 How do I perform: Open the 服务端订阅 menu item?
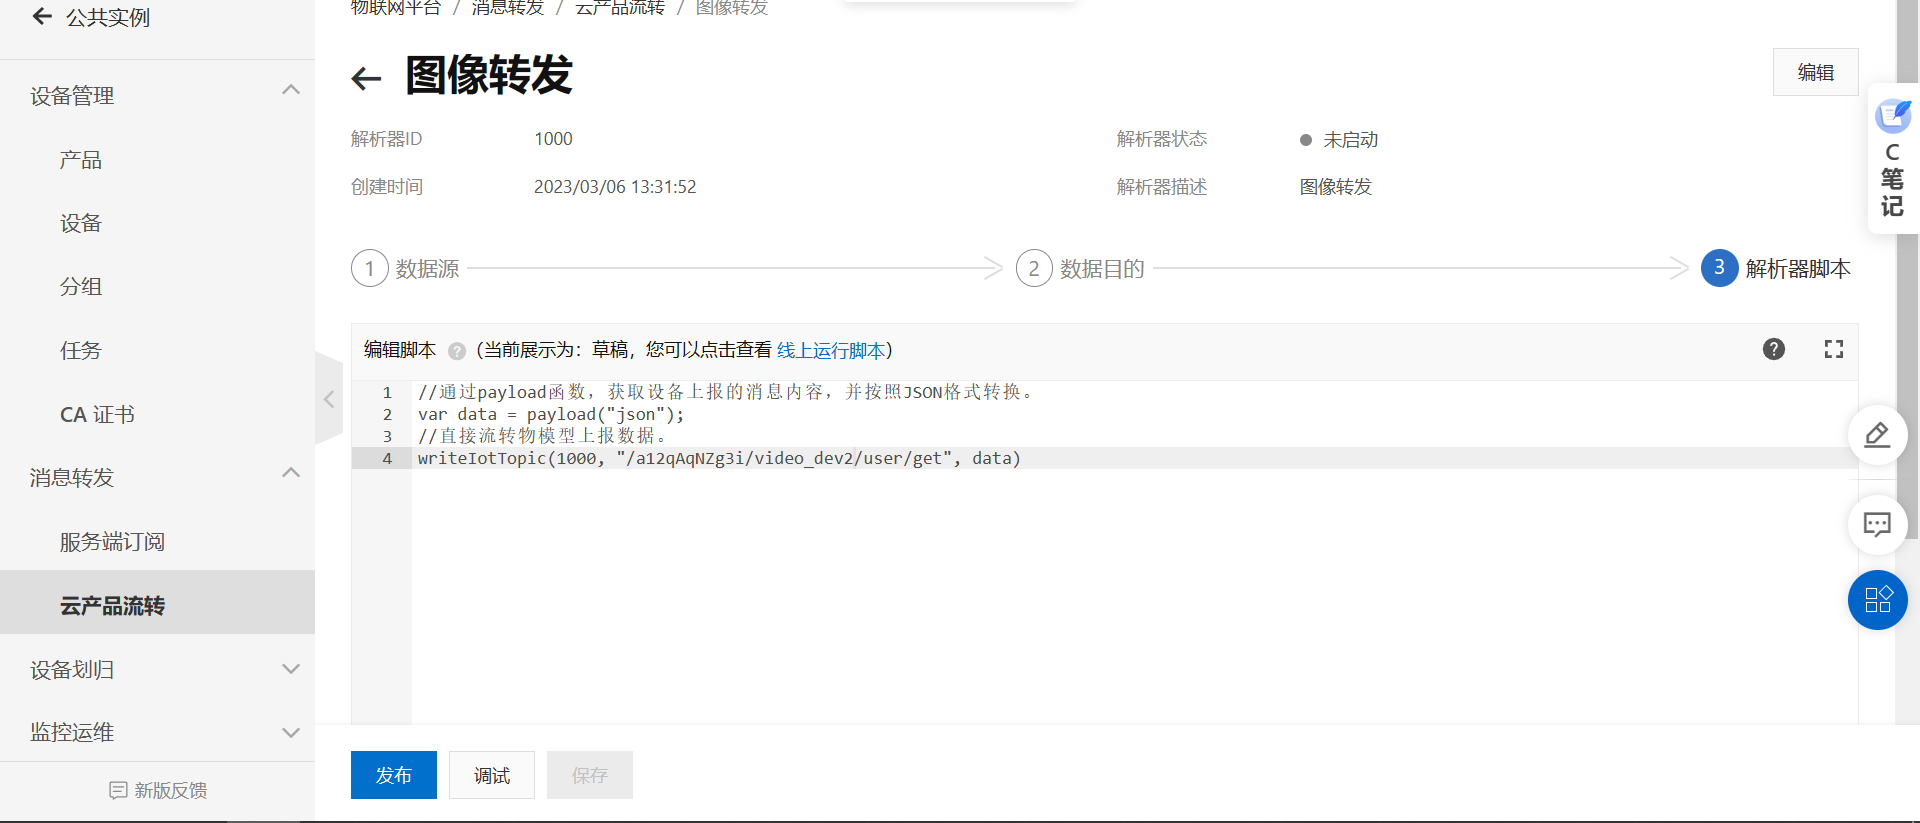(x=112, y=542)
